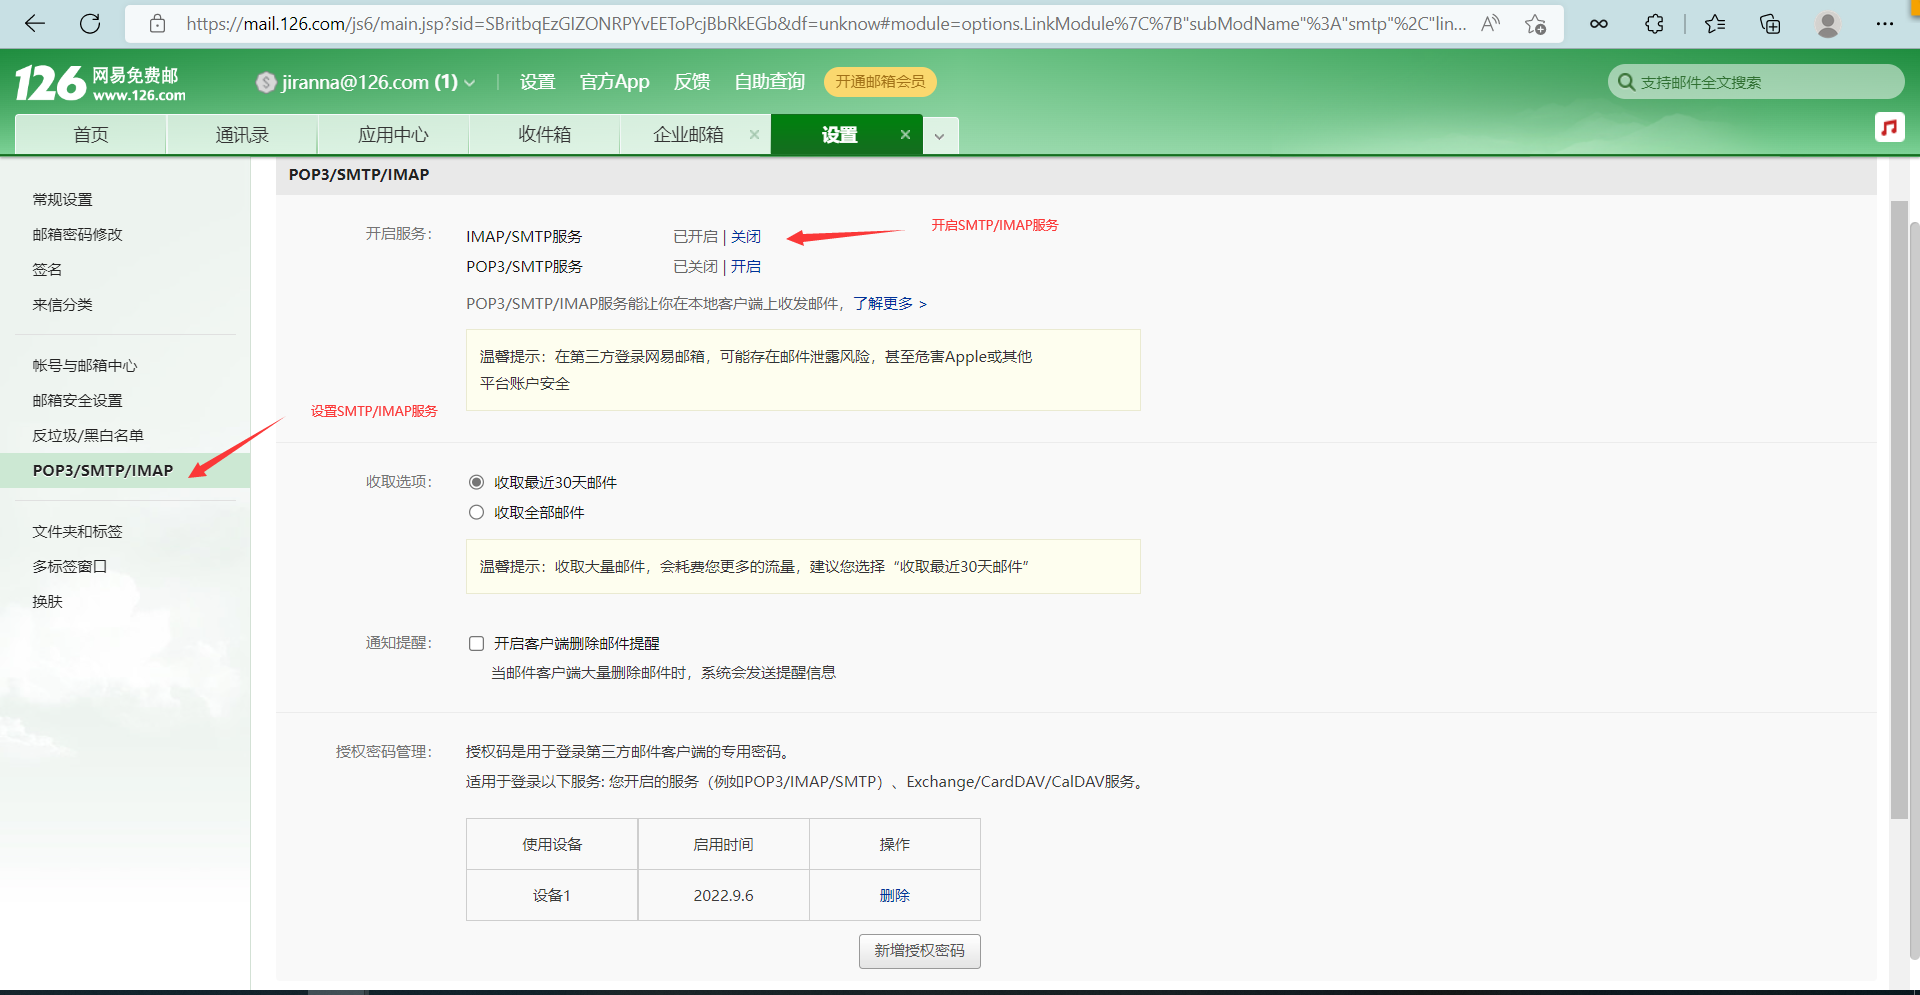This screenshot has height=995, width=1920.
Task: Open 邮箱密码修改 in the sidebar
Action: click(77, 234)
